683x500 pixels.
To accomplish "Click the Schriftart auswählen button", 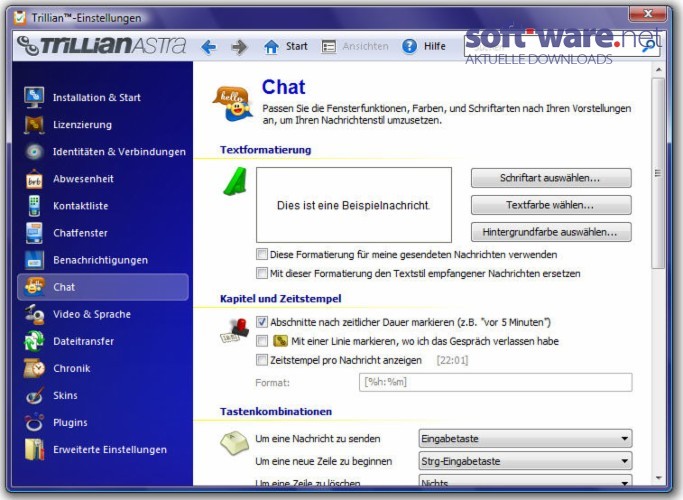I will click(551, 178).
